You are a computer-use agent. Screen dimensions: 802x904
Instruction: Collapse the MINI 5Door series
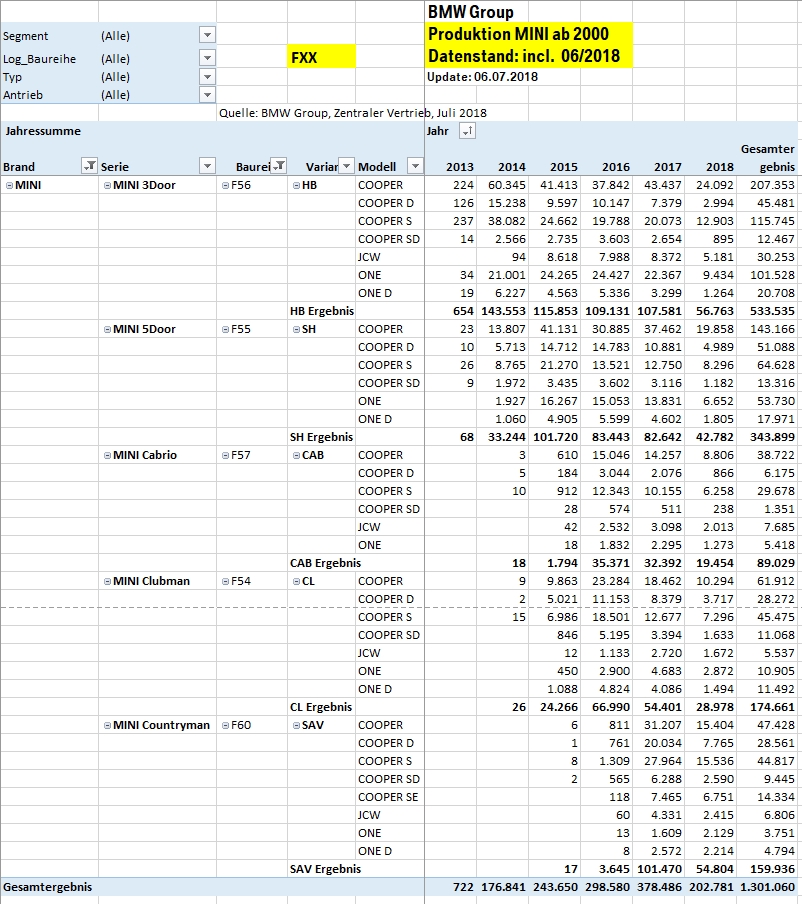pyautogui.click(x=107, y=330)
